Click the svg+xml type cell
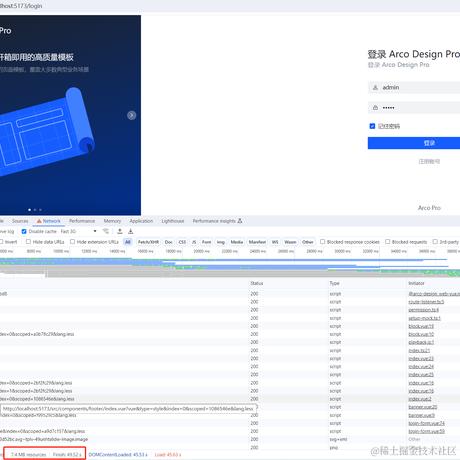Viewport: 460px width, 460px height. (x=338, y=439)
